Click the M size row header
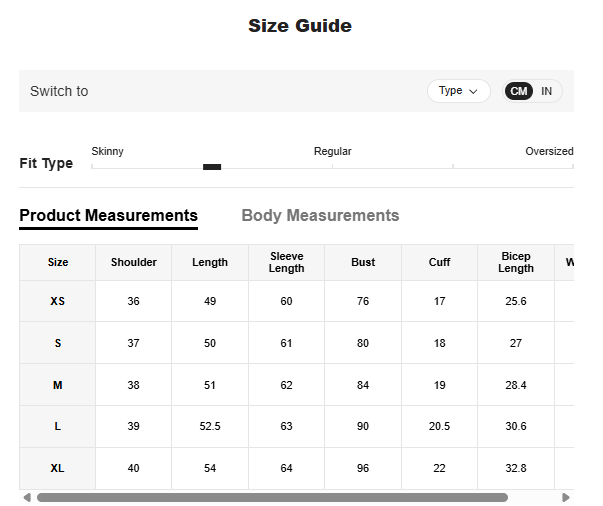603x506 pixels. [58, 385]
